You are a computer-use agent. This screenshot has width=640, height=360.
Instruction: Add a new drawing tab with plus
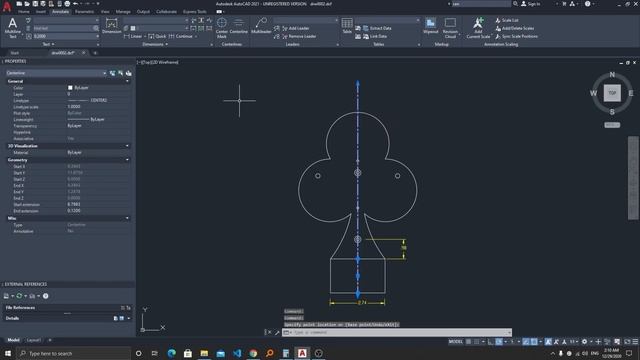point(95,53)
